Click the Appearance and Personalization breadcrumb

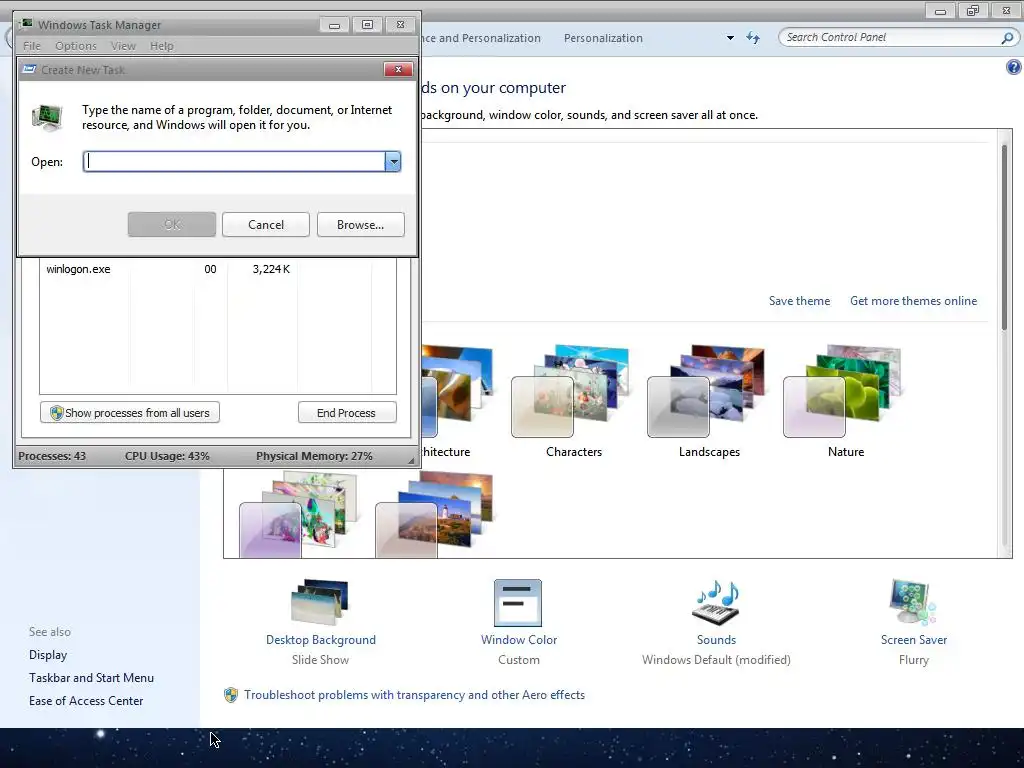tap(481, 38)
